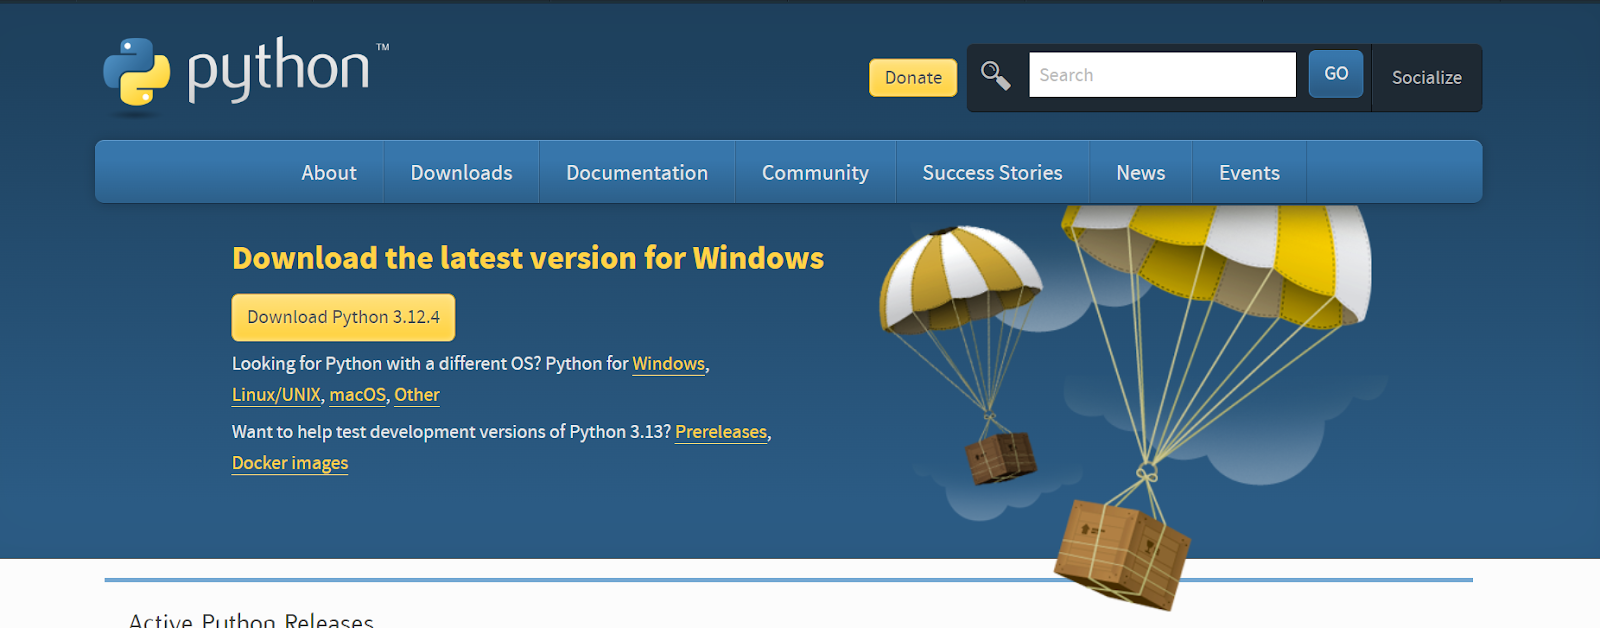
Task: Open the Socialize menu
Action: click(x=1427, y=78)
